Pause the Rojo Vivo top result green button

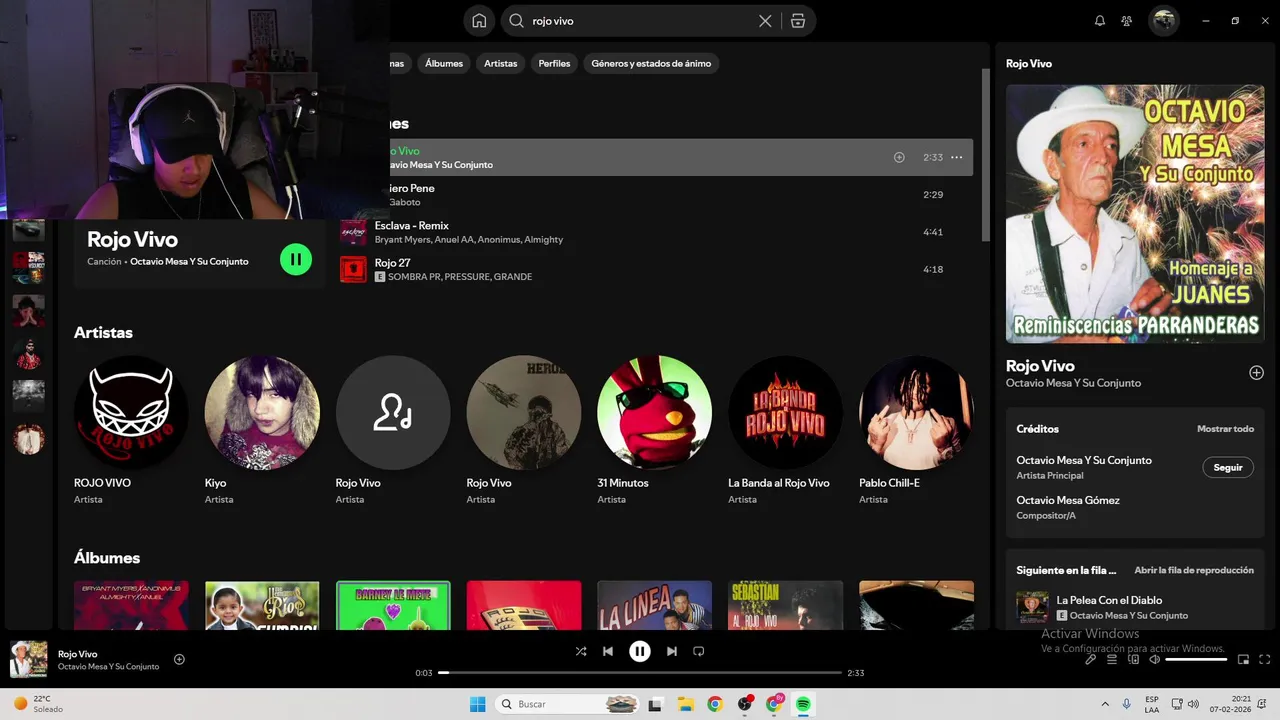point(296,259)
